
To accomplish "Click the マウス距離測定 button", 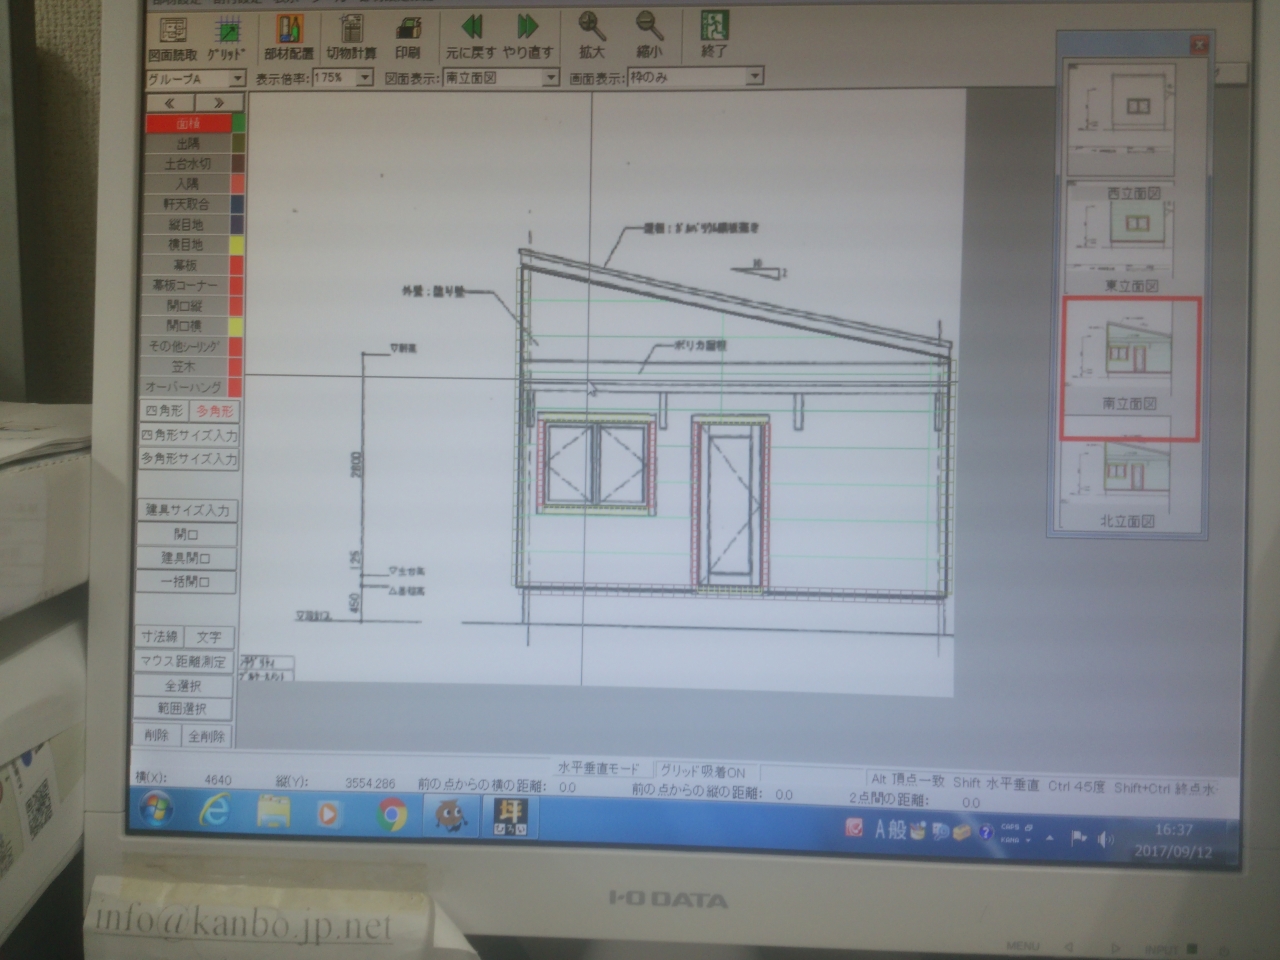I will tap(185, 661).
